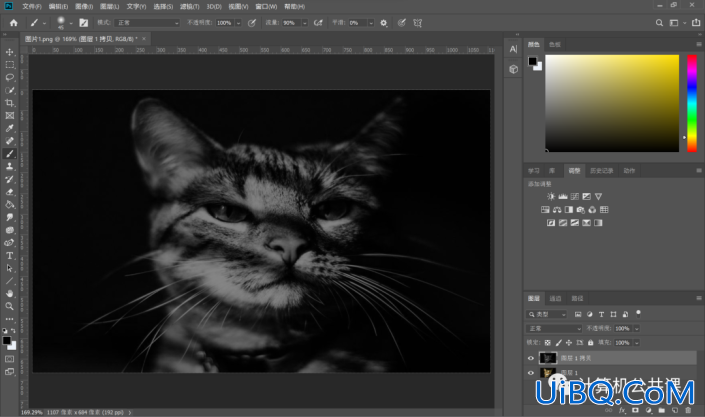705x417 pixels.
Task: Hide the 图层 1 layer
Action: pos(531,373)
